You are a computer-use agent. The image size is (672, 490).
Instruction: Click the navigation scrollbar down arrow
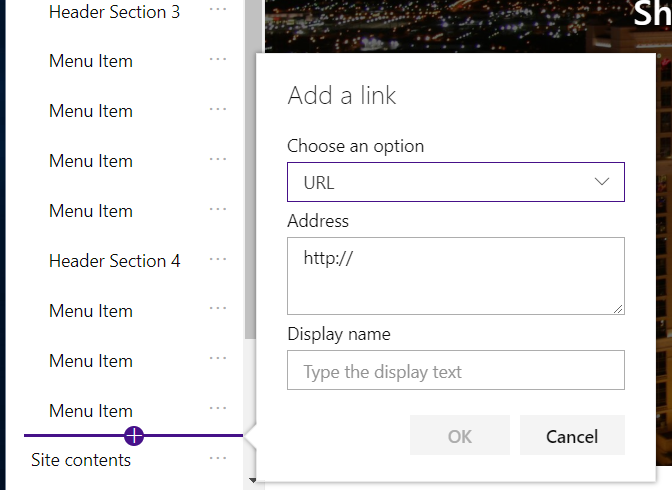(x=252, y=481)
